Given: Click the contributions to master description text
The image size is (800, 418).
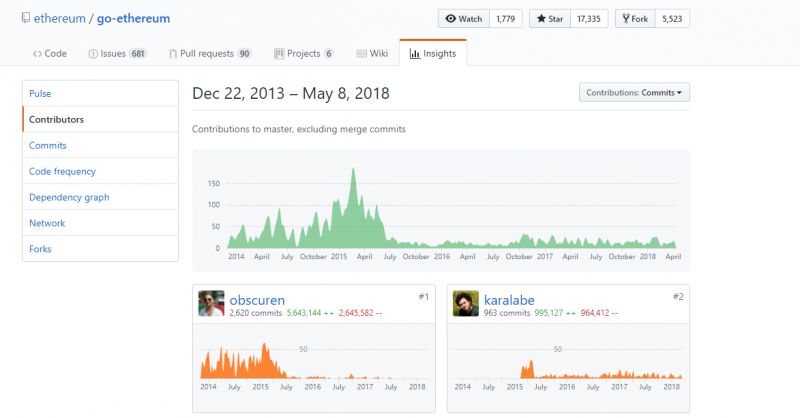Looking at the screenshot, I should click(x=298, y=129).
